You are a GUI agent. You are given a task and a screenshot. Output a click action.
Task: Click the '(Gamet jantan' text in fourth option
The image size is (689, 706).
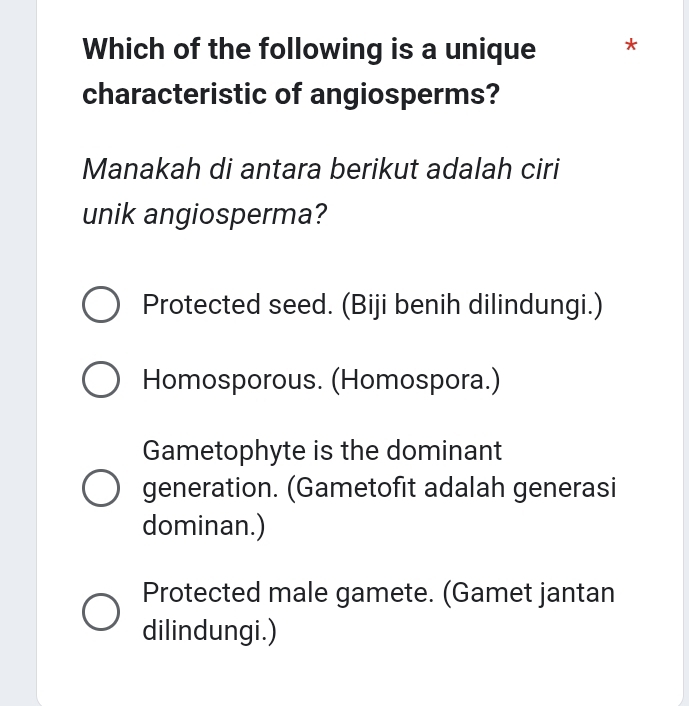tap(528, 593)
